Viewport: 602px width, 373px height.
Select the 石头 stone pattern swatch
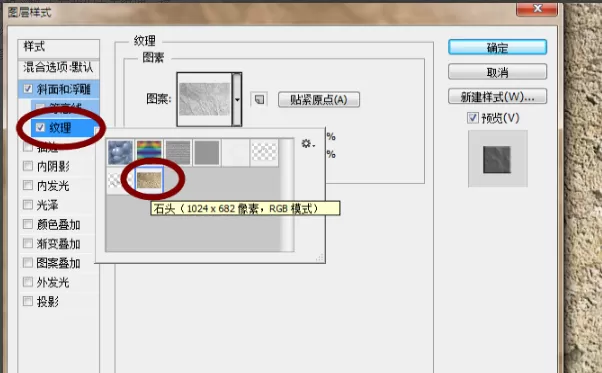[149, 180]
